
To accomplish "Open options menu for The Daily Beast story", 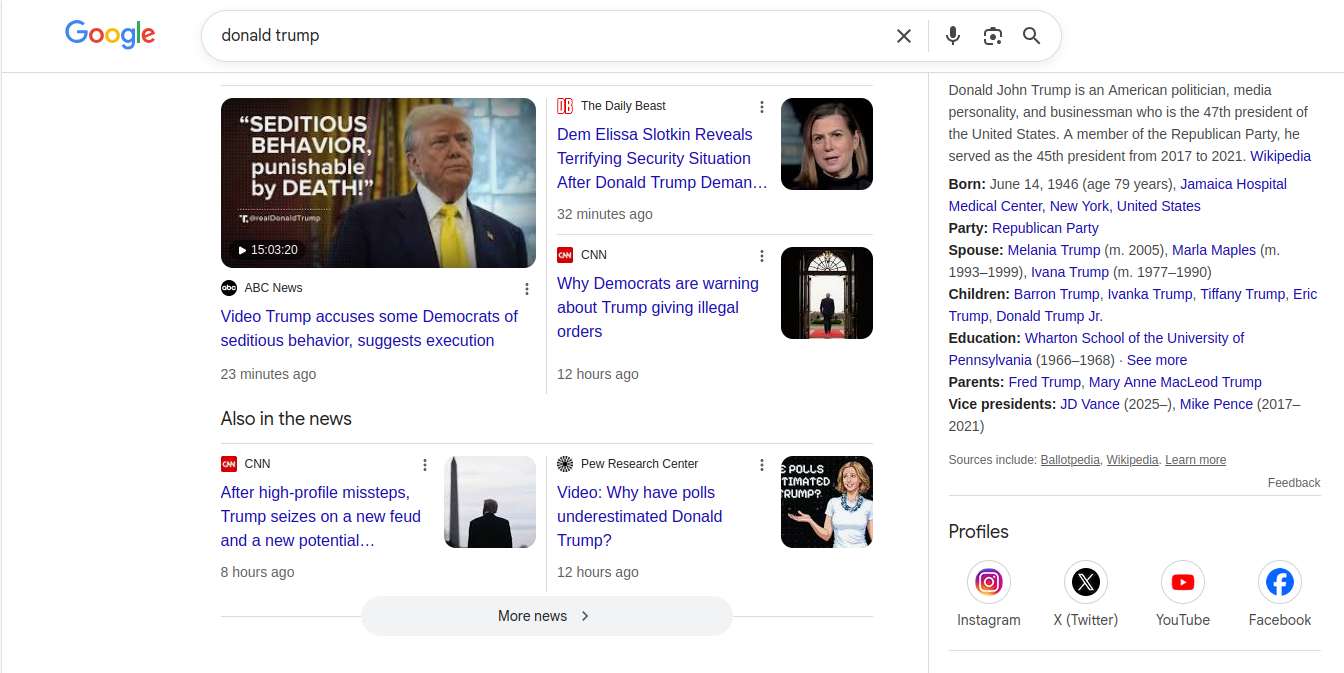I will tap(762, 107).
